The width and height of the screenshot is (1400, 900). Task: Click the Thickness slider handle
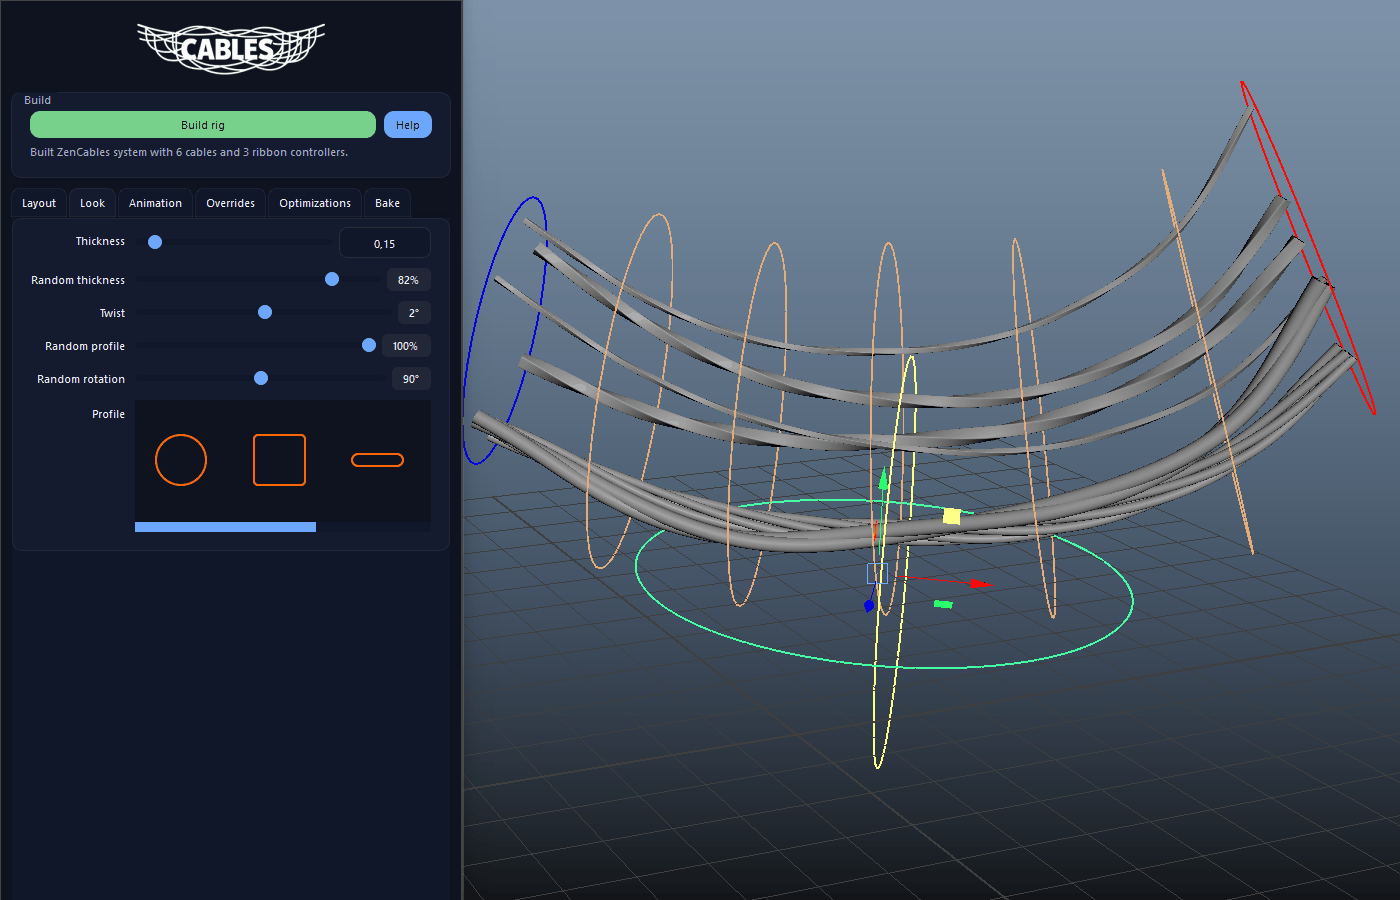[x=155, y=242]
